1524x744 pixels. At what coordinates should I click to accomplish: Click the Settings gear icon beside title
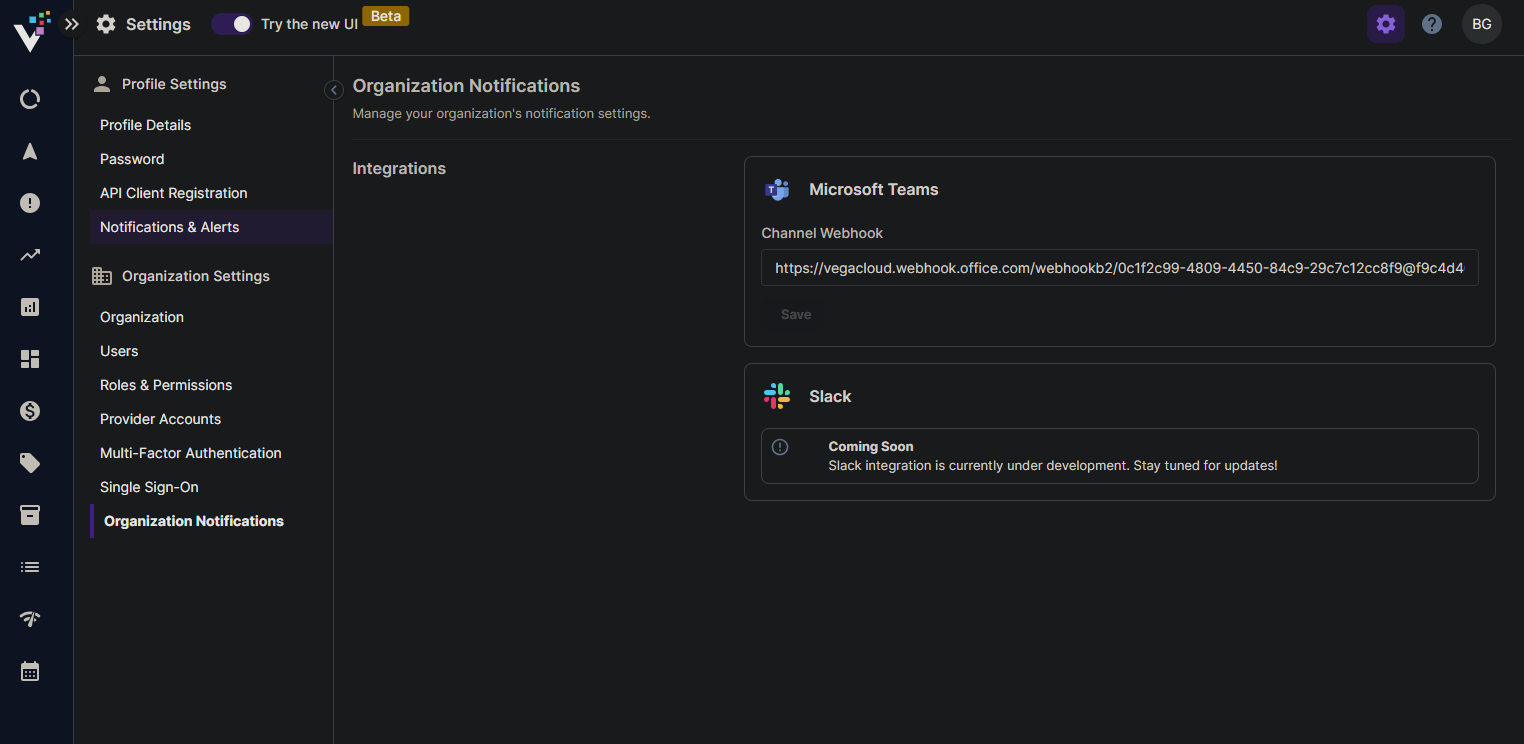click(106, 24)
